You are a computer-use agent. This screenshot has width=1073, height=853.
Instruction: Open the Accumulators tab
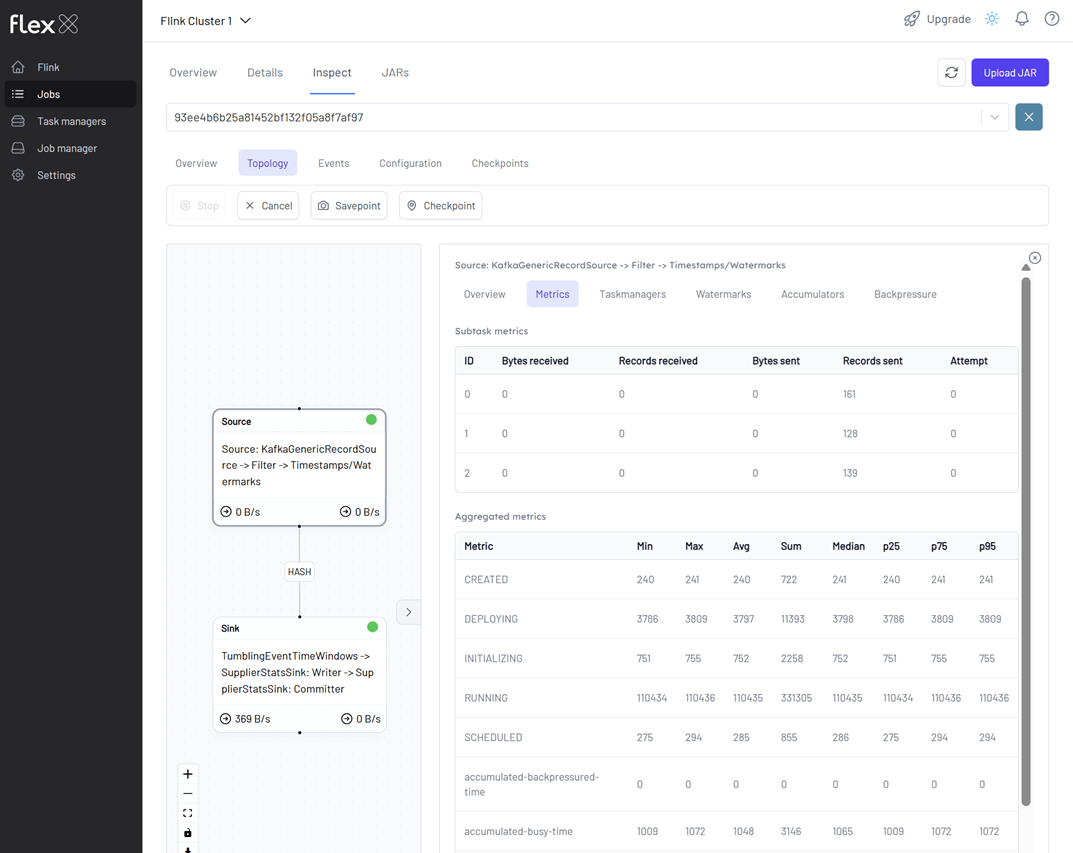(812, 294)
